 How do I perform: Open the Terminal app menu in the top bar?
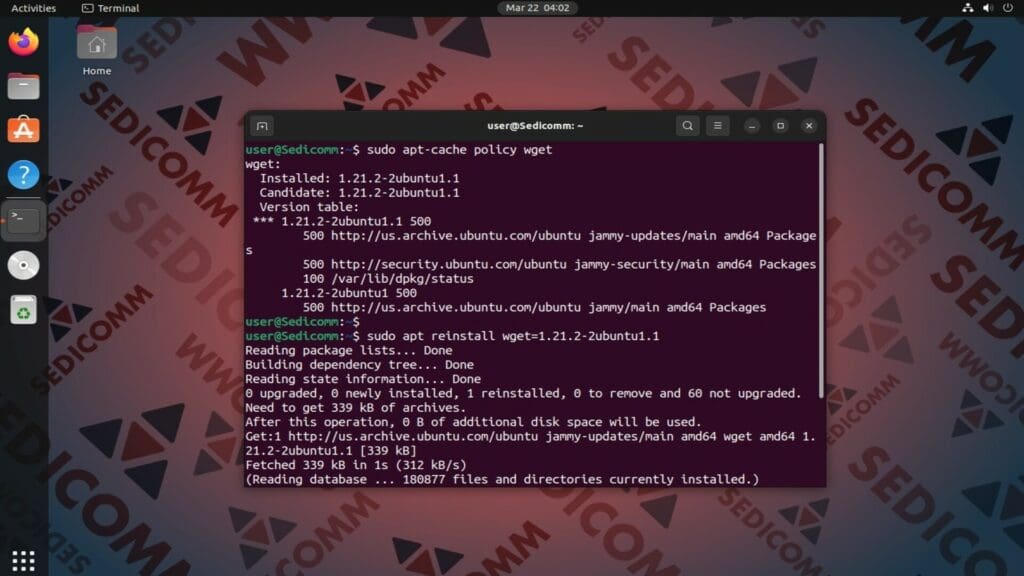click(x=110, y=8)
